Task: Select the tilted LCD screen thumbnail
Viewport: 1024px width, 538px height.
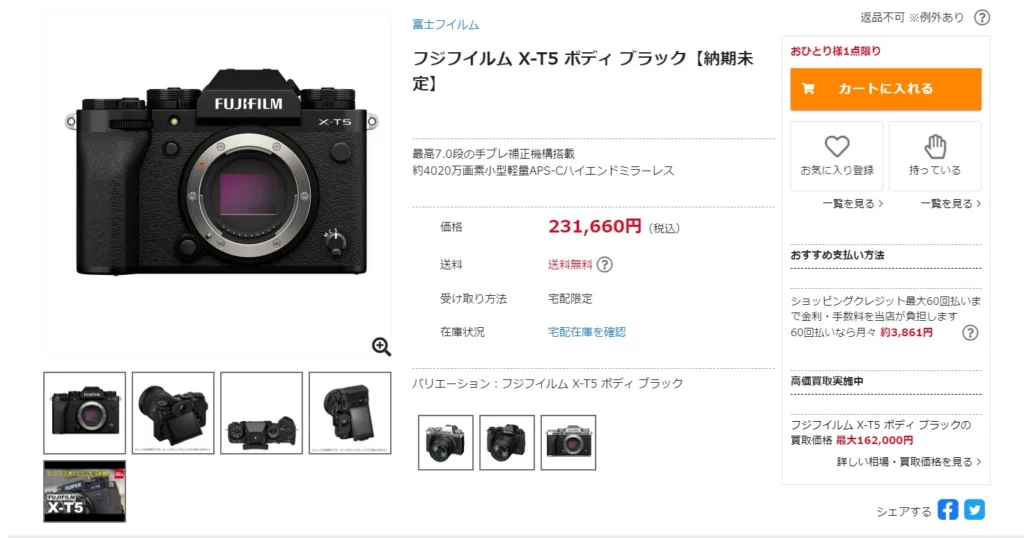Action: [x=173, y=413]
